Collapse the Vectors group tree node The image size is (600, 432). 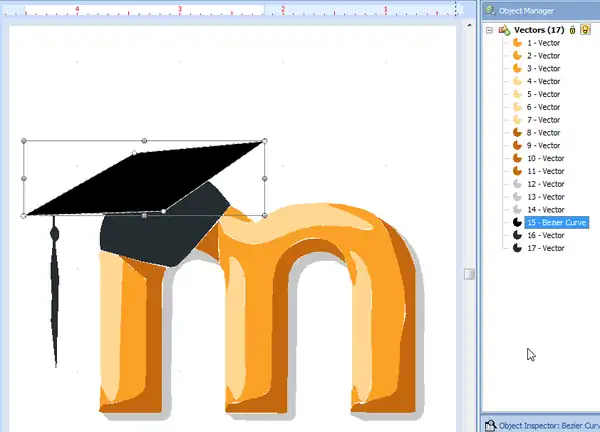coord(490,30)
